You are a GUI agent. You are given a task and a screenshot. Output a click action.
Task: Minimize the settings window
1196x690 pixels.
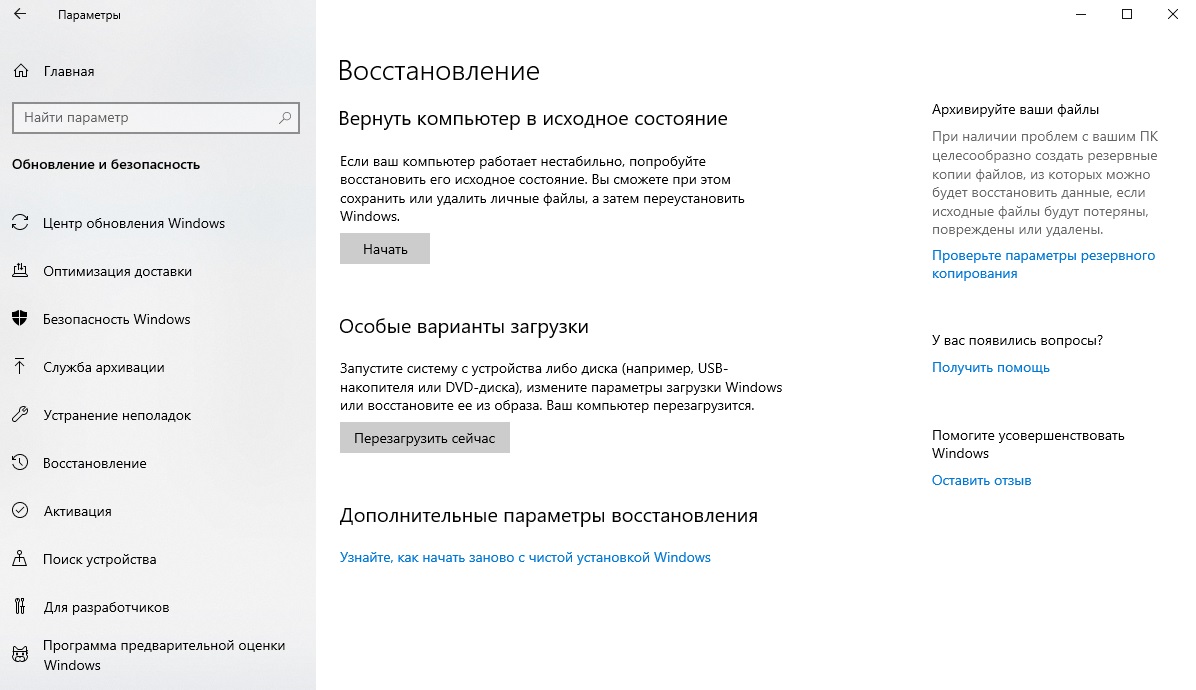(1081, 14)
